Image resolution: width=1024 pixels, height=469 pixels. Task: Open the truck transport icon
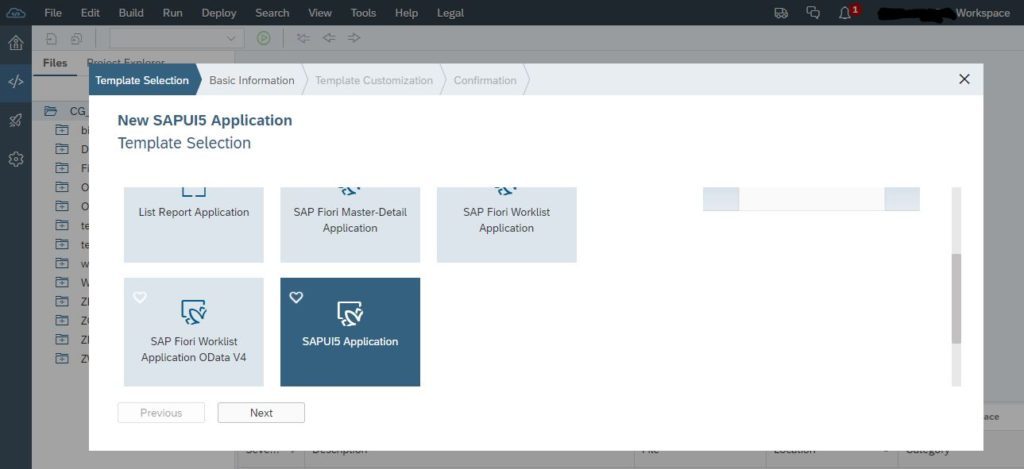click(781, 13)
